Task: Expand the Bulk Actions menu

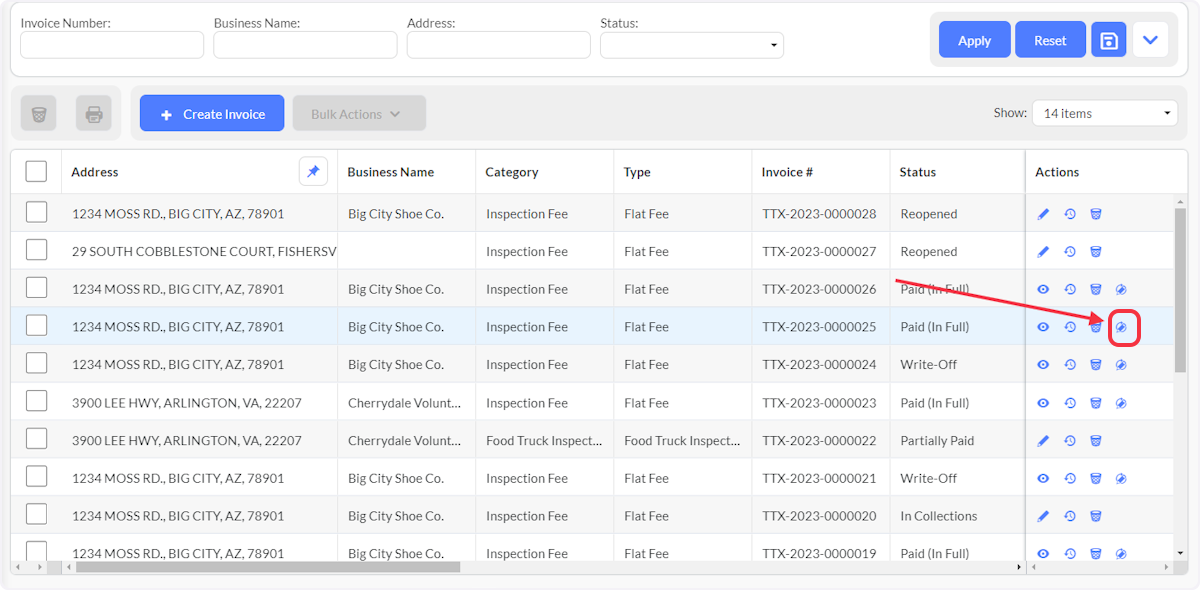Action: (x=359, y=114)
